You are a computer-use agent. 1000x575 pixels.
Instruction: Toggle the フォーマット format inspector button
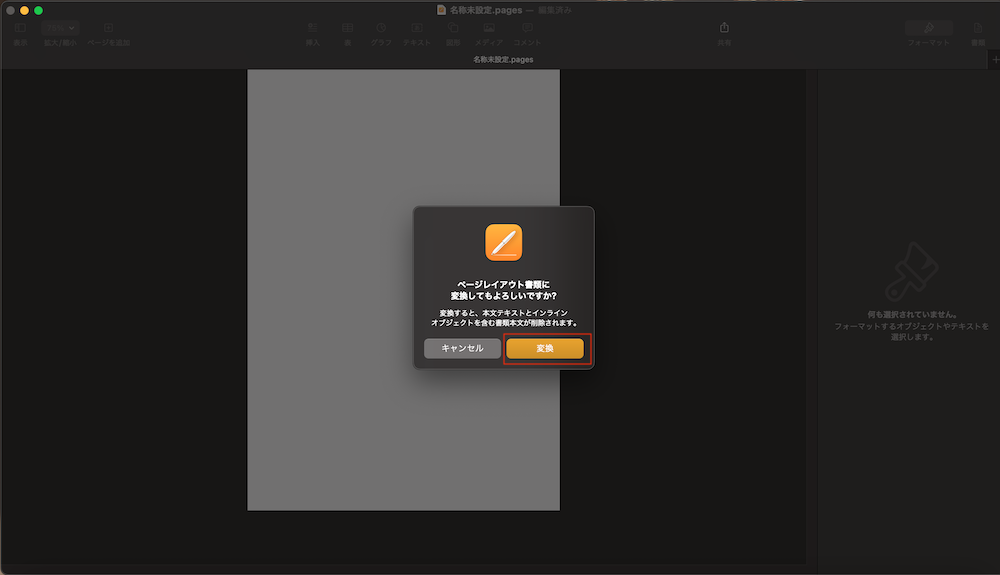click(929, 28)
